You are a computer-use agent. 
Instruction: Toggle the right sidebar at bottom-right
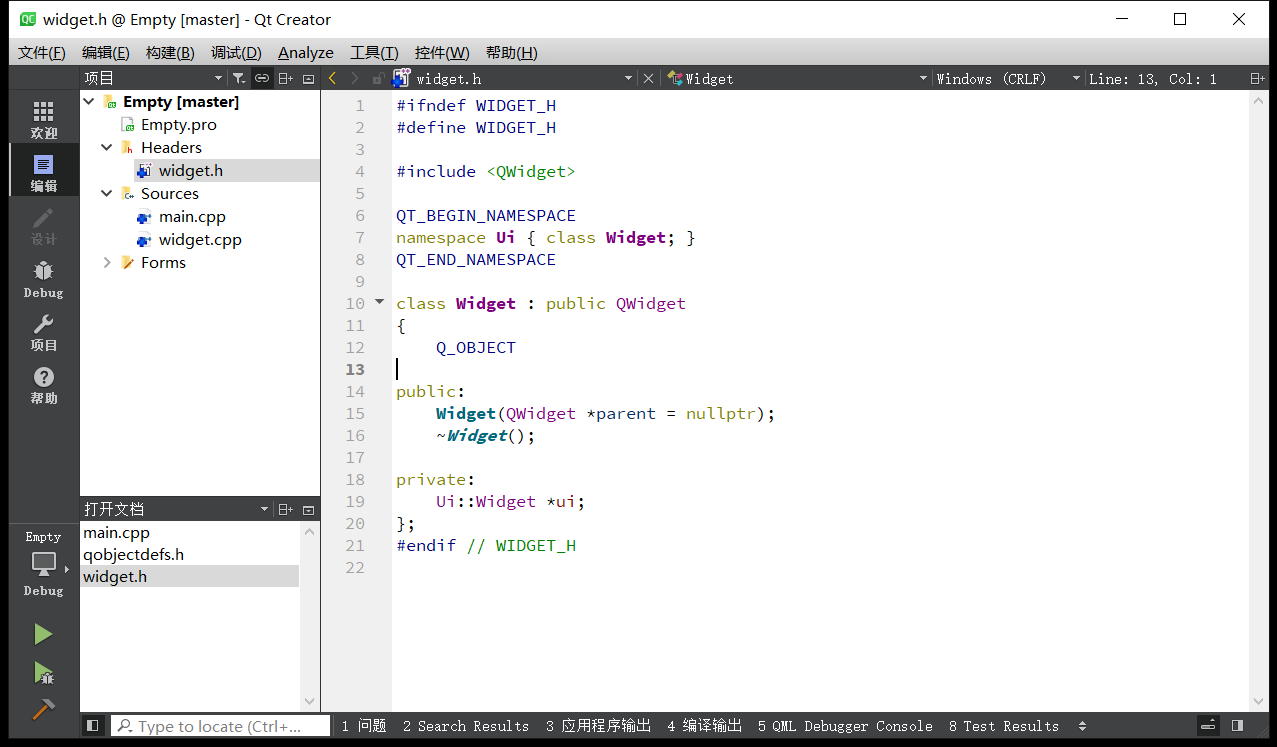[x=1237, y=726]
